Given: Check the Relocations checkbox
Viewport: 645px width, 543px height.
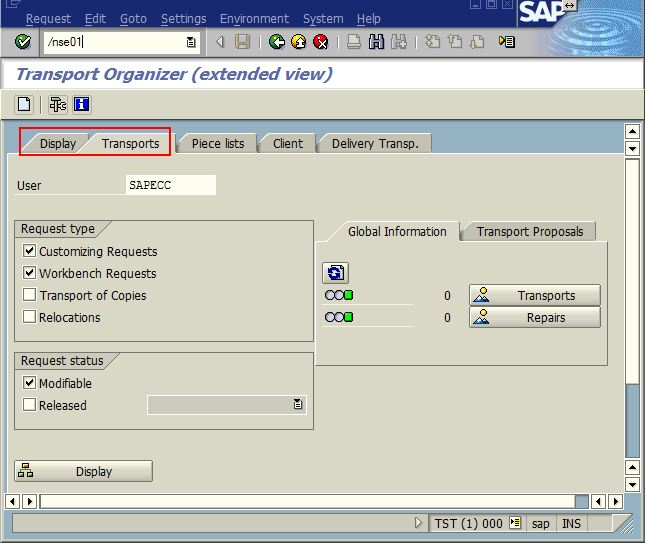Looking at the screenshot, I should (29, 316).
